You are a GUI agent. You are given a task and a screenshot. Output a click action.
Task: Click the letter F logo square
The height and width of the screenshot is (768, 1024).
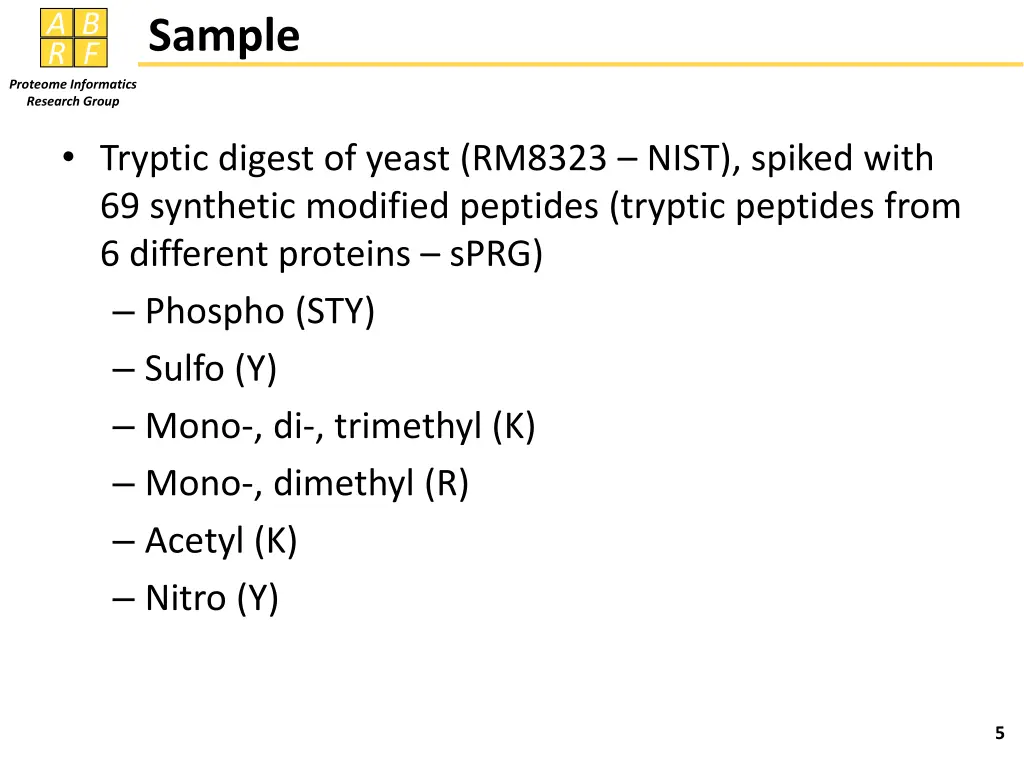91,53
